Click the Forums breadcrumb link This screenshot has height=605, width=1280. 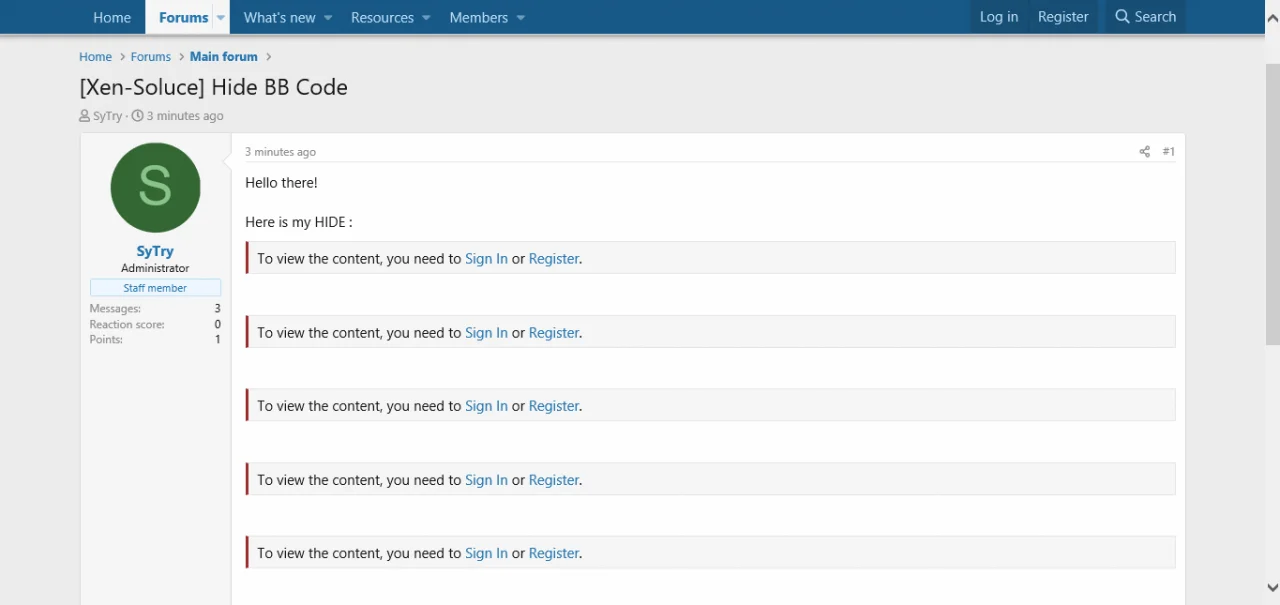pos(151,57)
